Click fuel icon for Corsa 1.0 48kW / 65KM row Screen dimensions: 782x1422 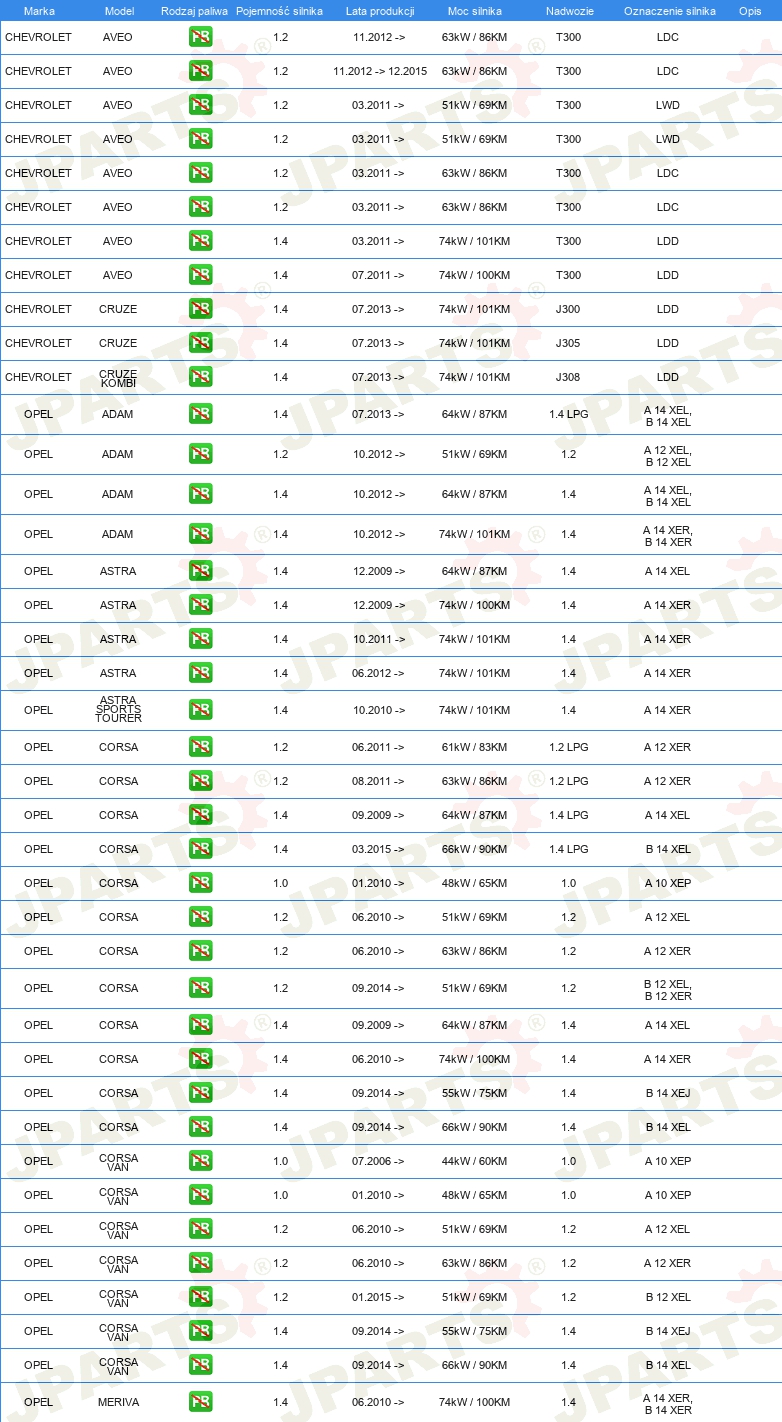pyautogui.click(x=200, y=883)
